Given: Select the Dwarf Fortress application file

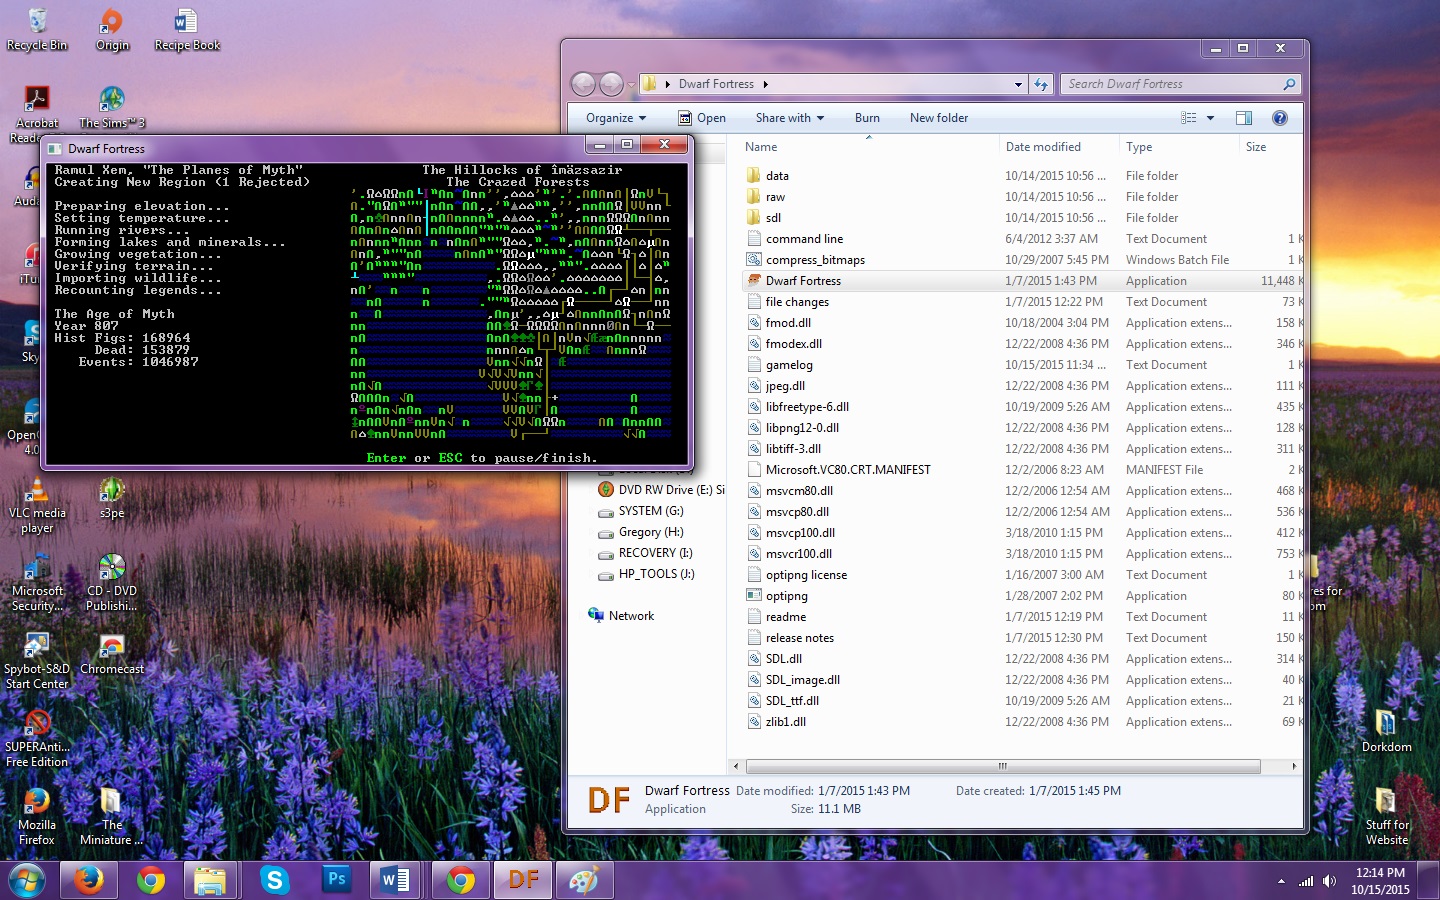Looking at the screenshot, I should pos(803,281).
